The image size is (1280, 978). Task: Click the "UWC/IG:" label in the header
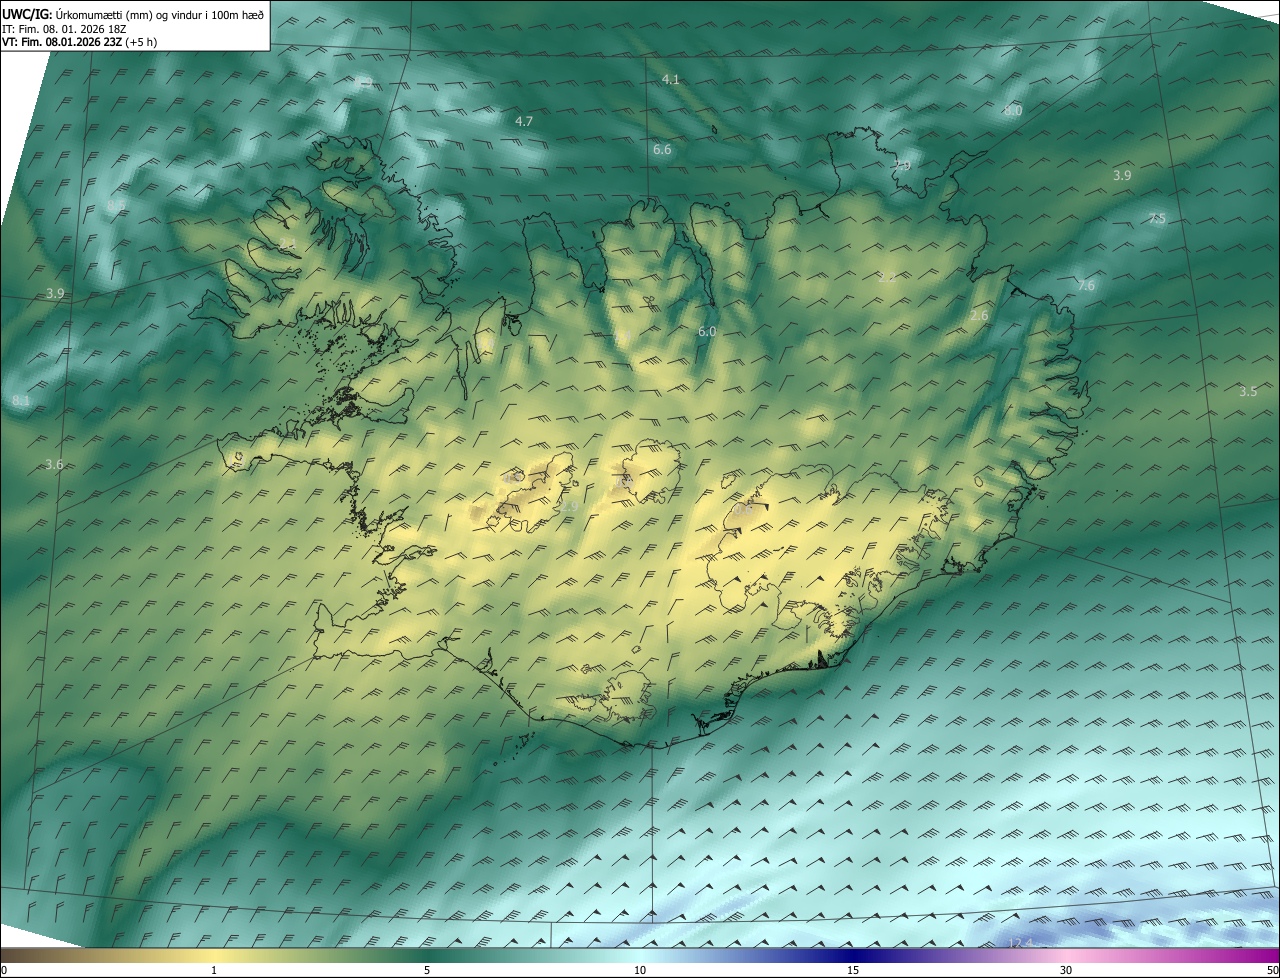click(x=25, y=14)
